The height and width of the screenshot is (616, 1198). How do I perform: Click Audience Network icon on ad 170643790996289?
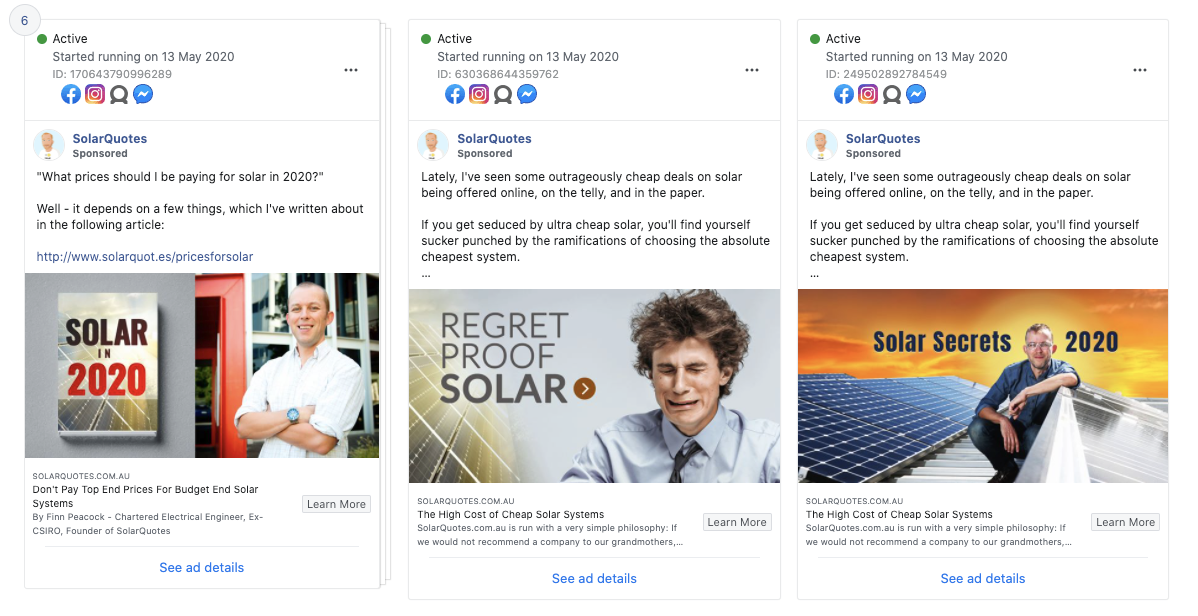click(118, 94)
